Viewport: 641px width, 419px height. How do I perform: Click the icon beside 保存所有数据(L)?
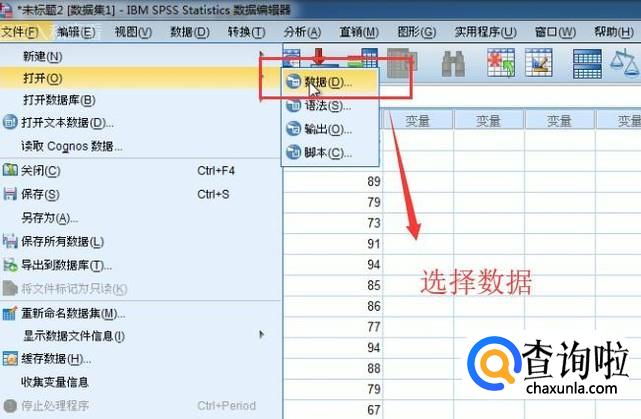[x=10, y=241]
